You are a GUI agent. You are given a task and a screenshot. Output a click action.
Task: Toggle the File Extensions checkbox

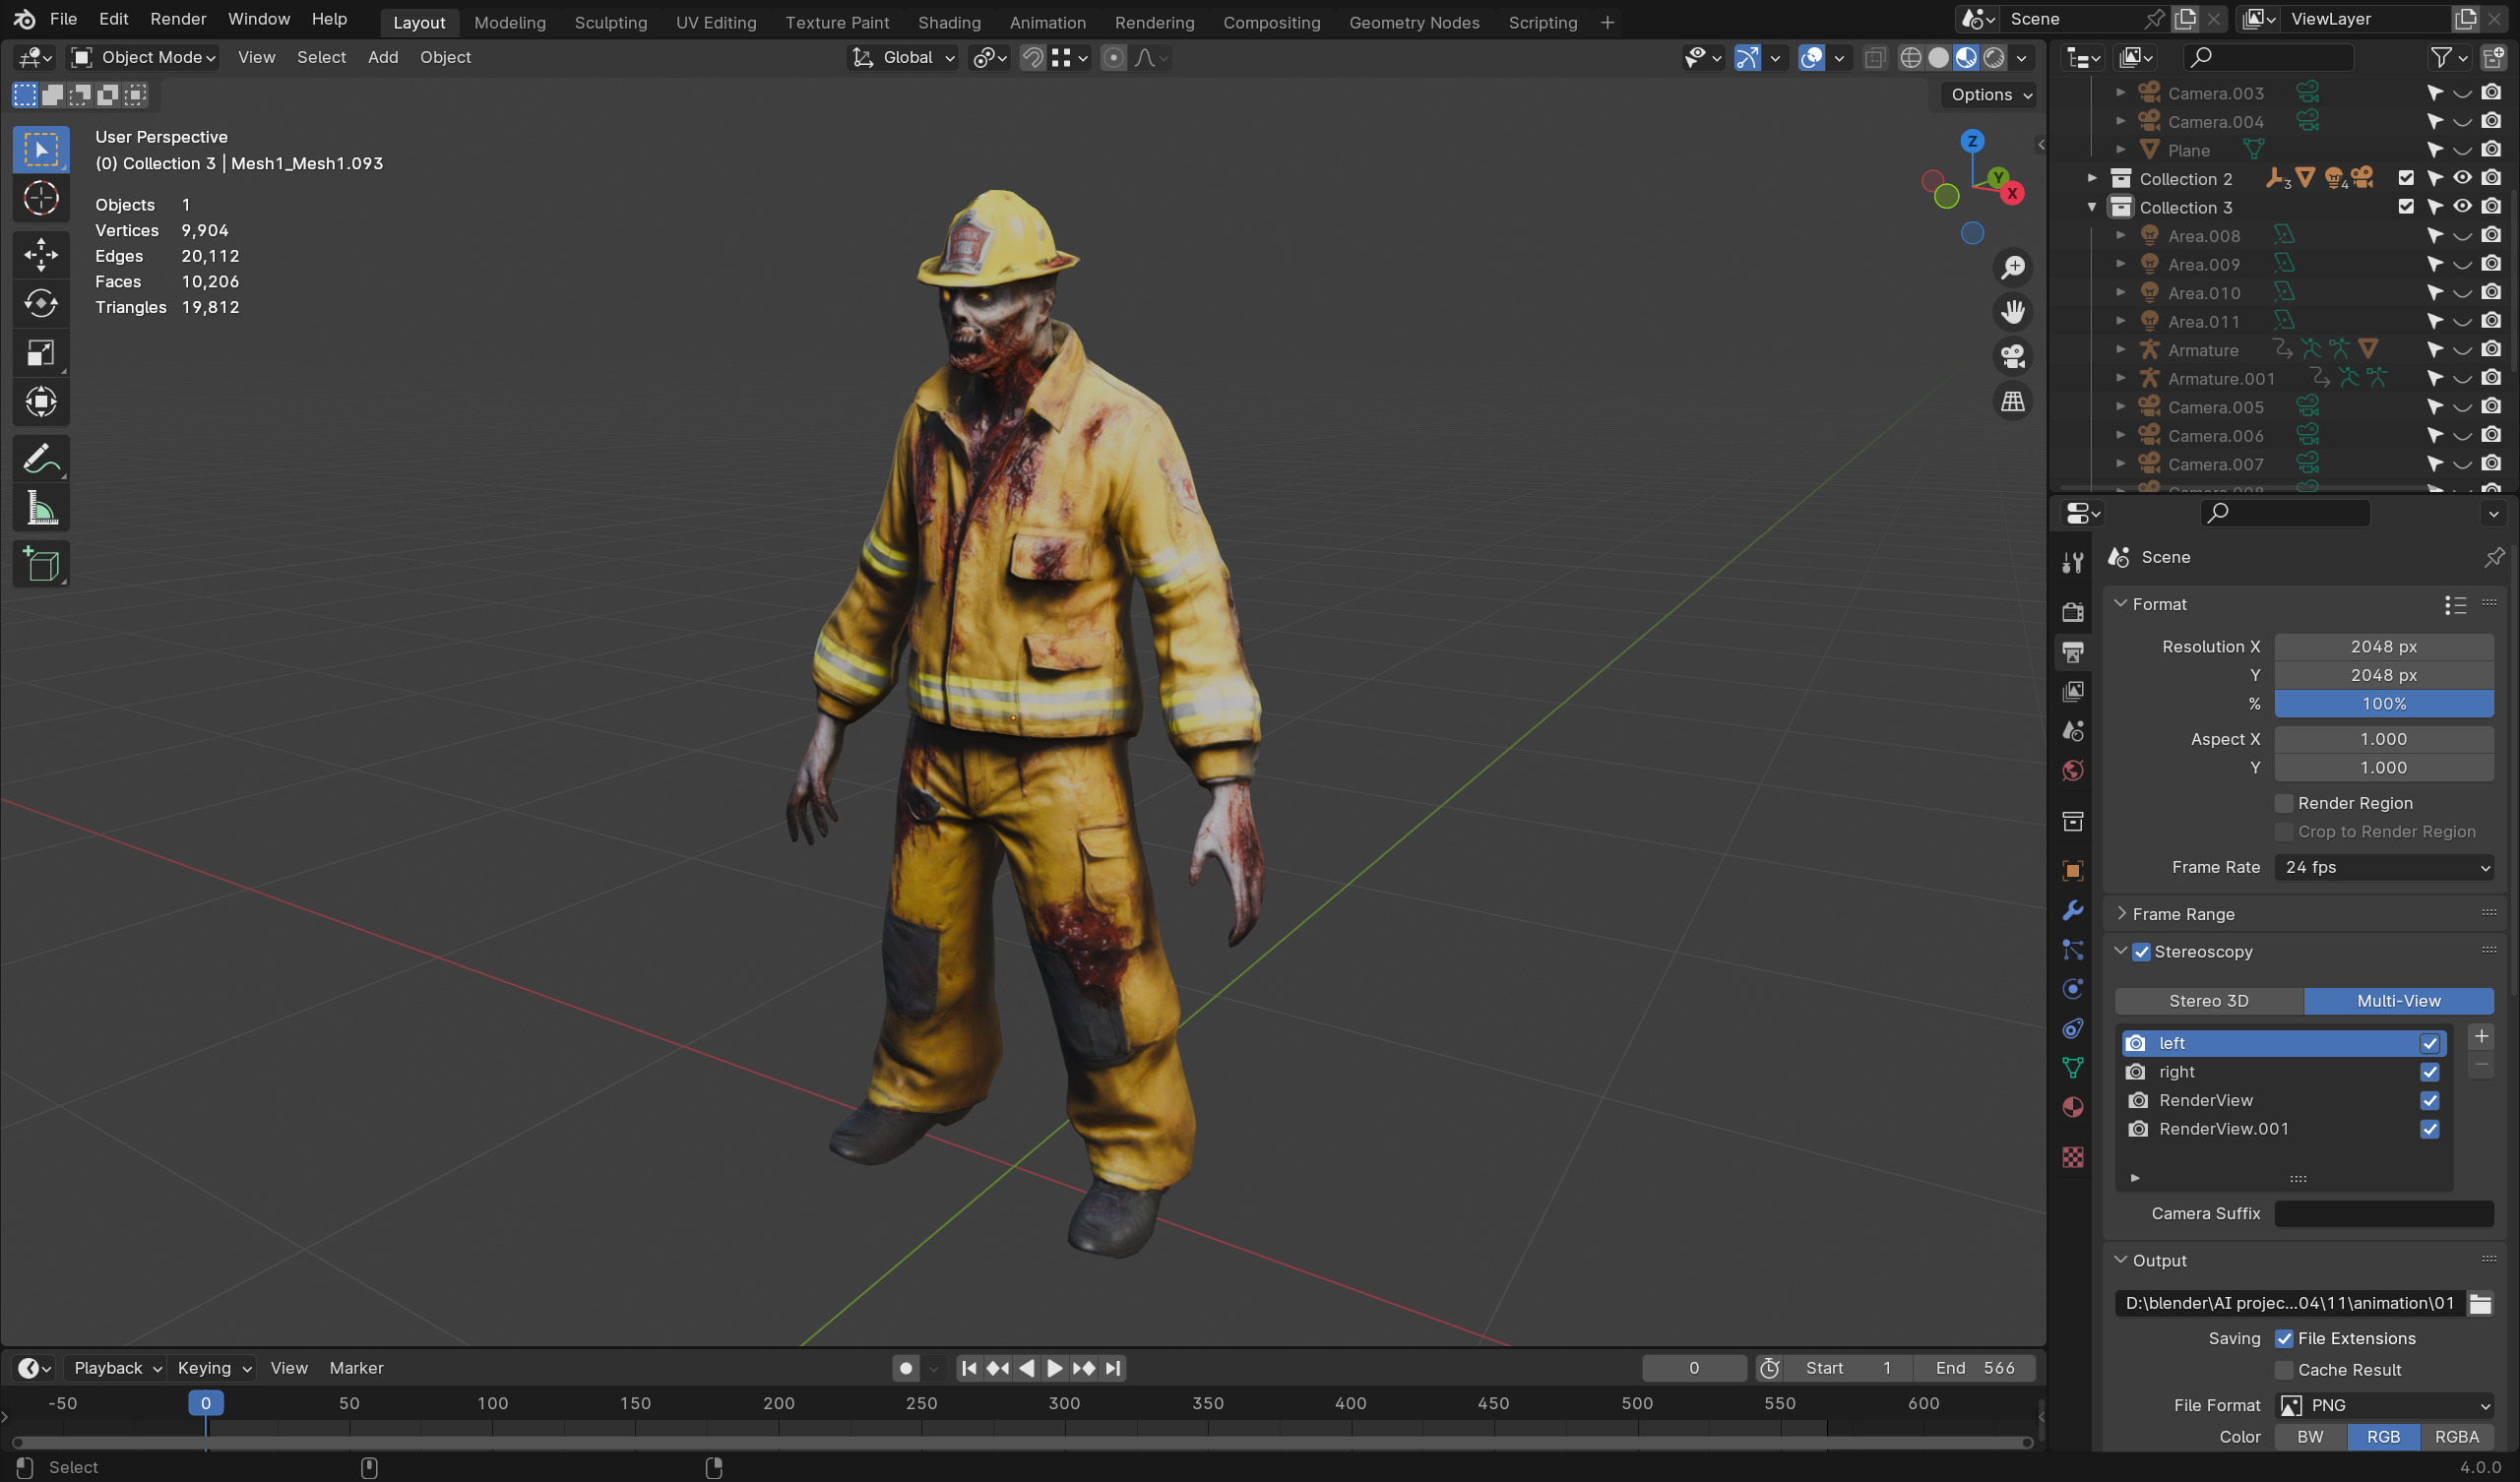(x=2284, y=1339)
